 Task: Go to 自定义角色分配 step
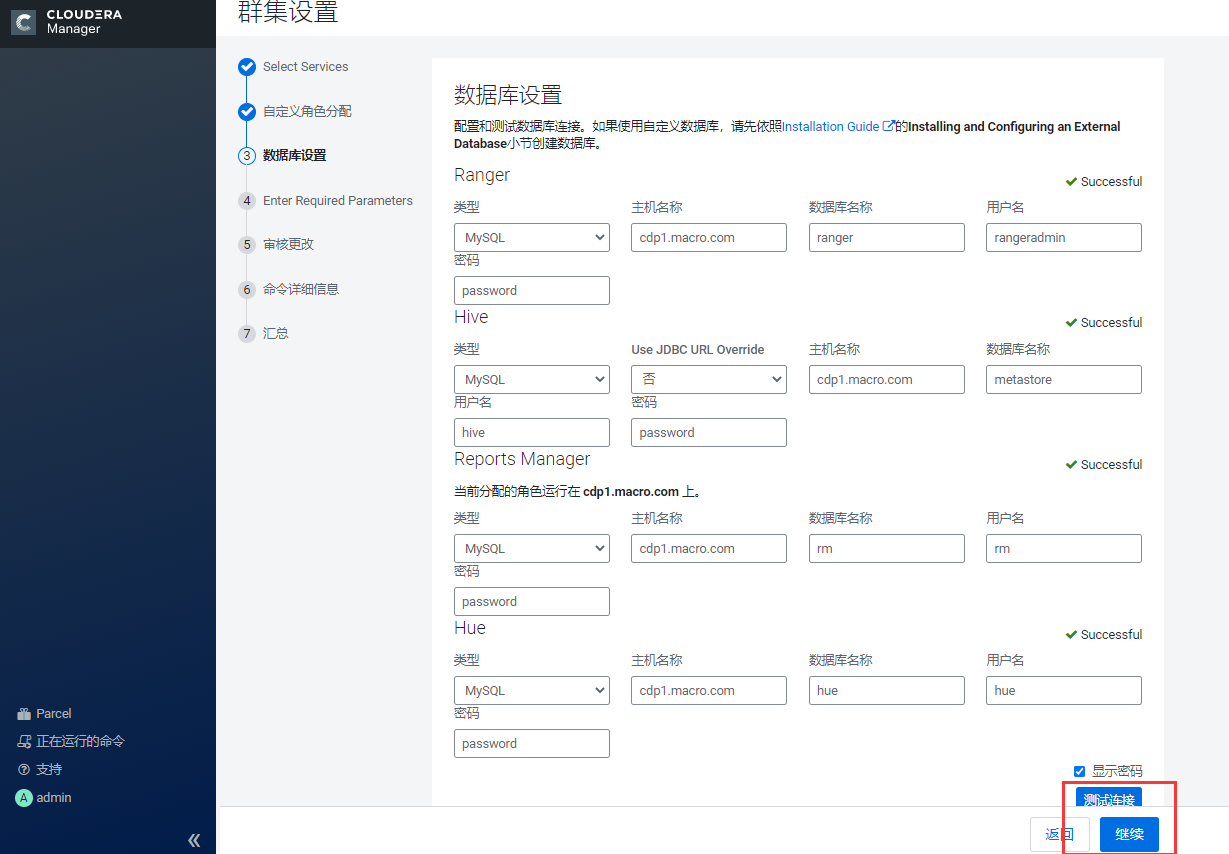307,111
